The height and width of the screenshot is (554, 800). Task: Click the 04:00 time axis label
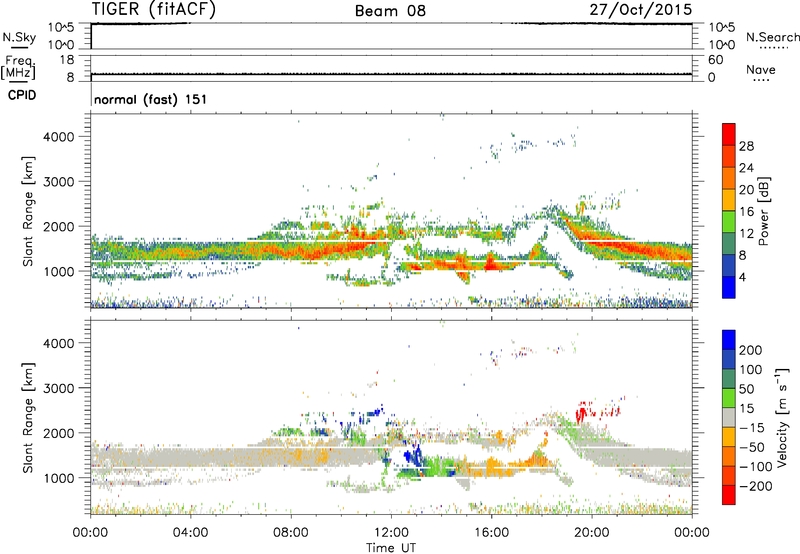click(x=190, y=533)
